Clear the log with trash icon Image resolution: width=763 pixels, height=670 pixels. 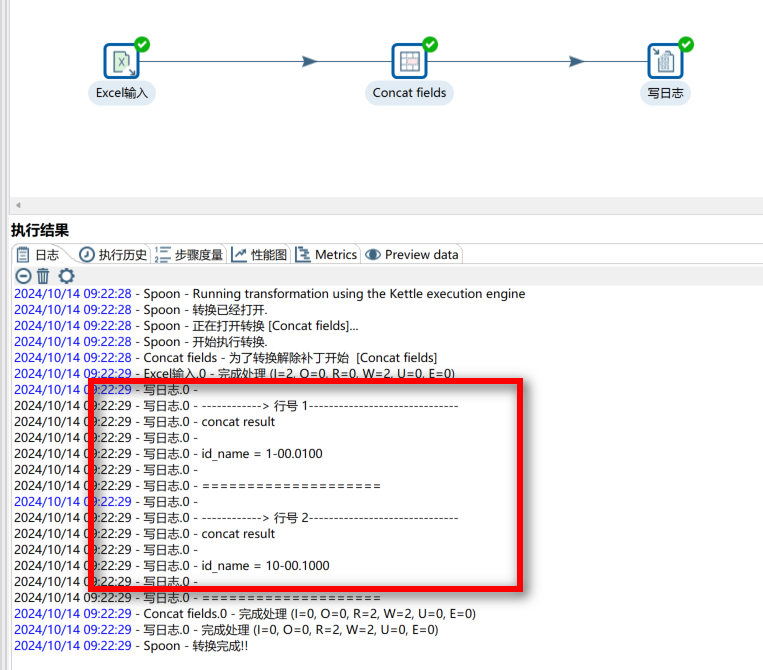[43, 276]
